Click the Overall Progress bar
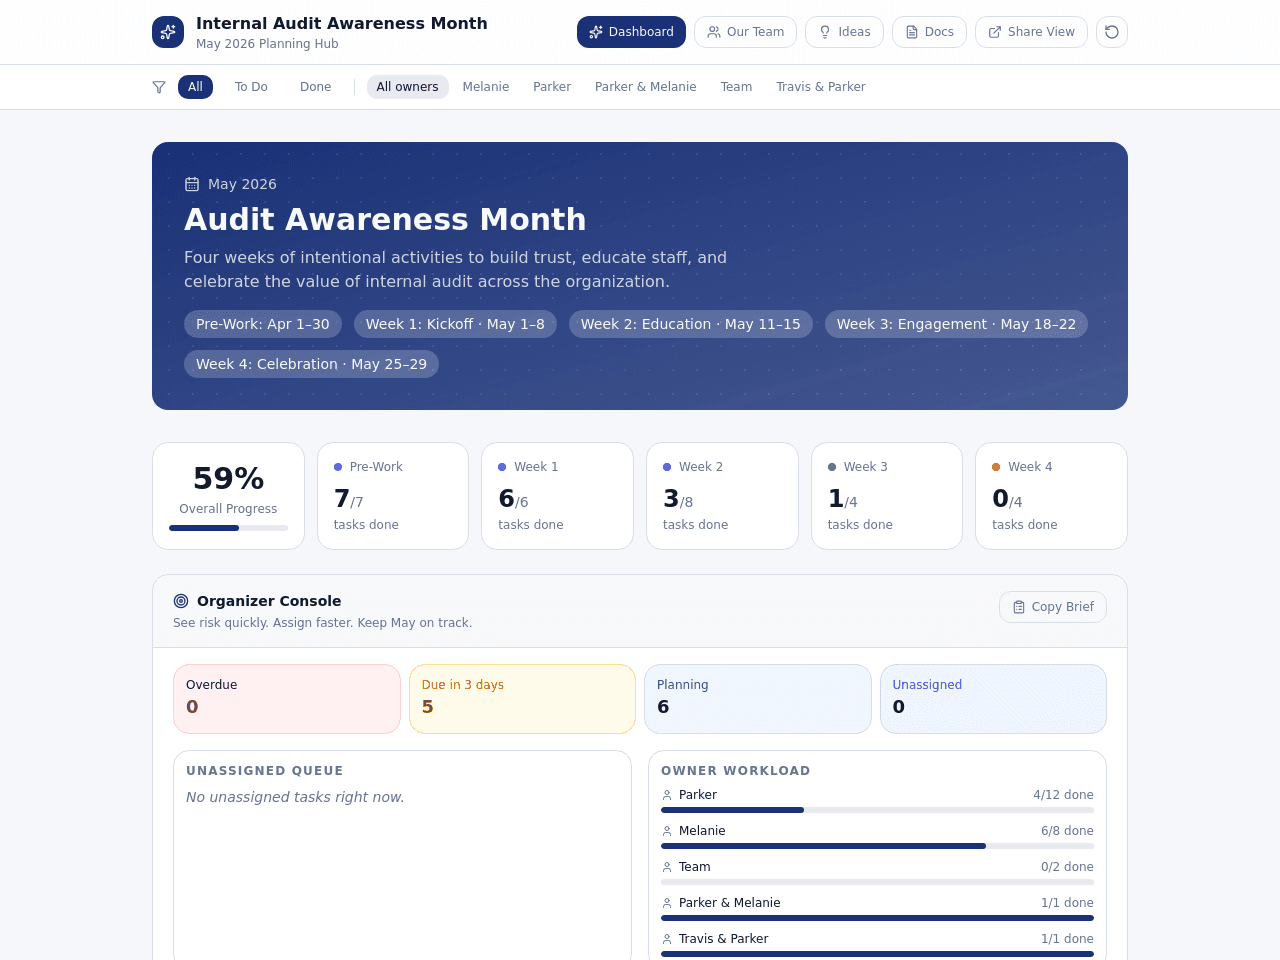This screenshot has width=1280, height=960. click(x=228, y=528)
